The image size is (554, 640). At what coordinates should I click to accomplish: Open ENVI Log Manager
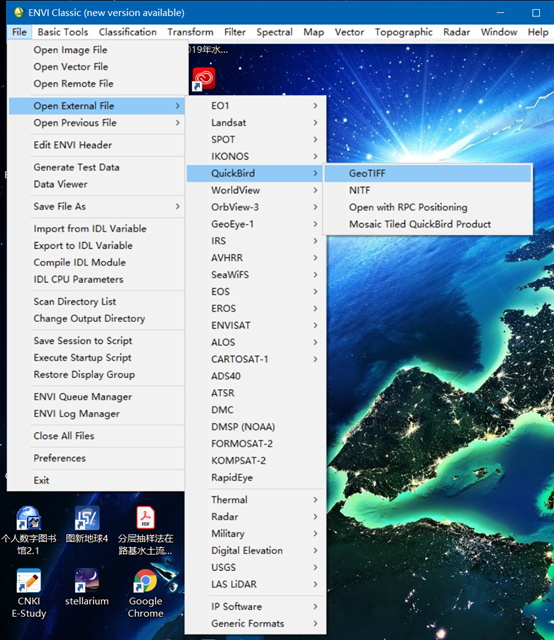(x=97, y=414)
